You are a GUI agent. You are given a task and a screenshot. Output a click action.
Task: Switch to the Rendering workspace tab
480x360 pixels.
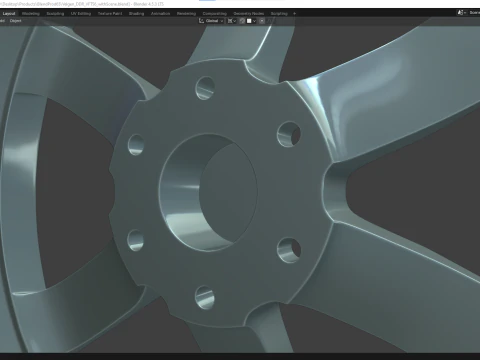pyautogui.click(x=186, y=13)
